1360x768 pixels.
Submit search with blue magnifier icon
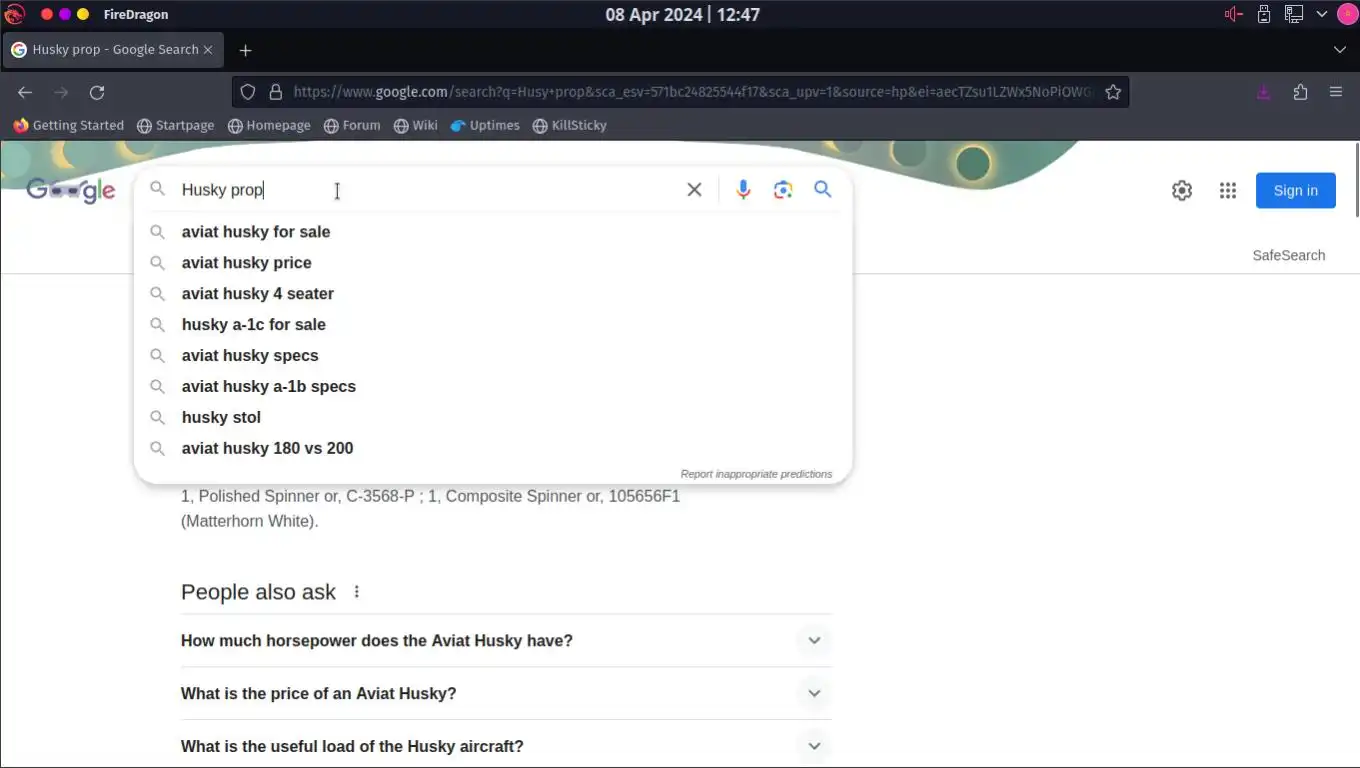coord(823,189)
